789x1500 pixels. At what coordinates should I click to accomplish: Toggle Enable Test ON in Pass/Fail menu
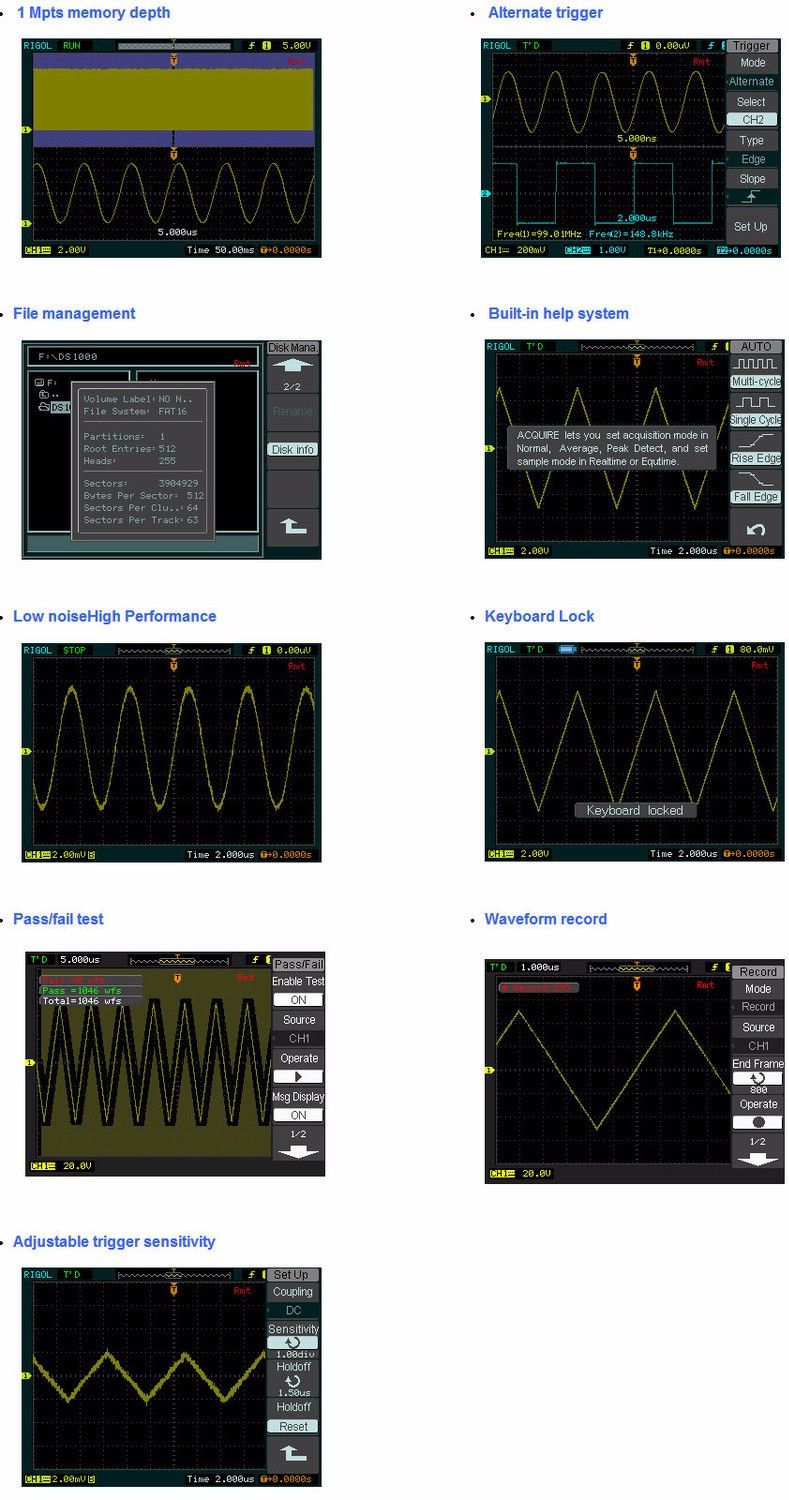tap(298, 1000)
